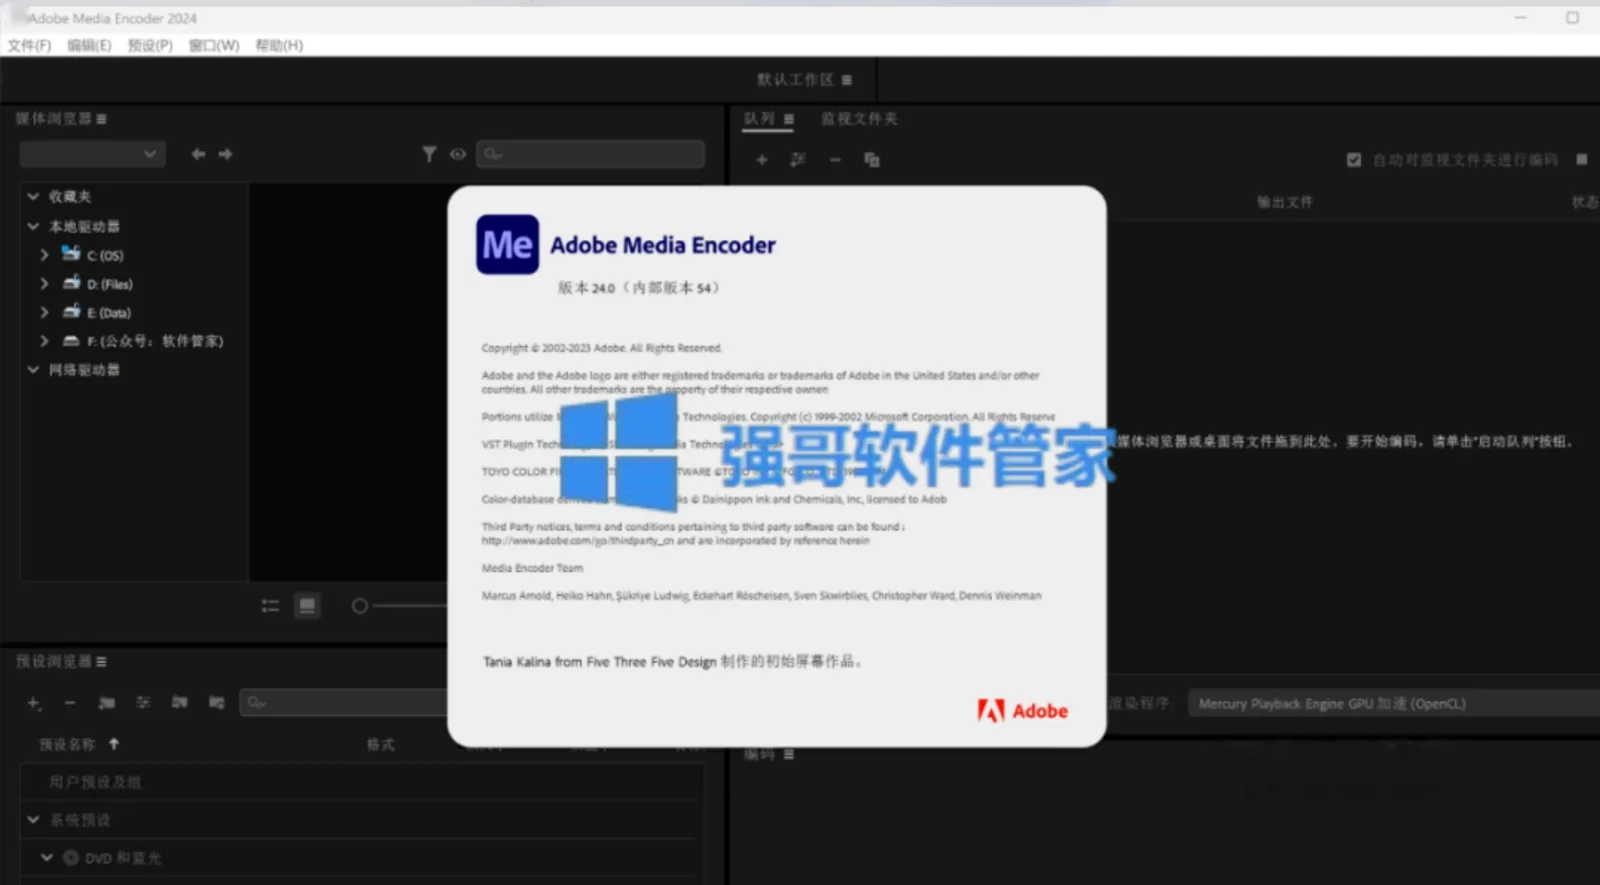Open the 文件(F) menu
This screenshot has height=885, width=1600.
29,45
